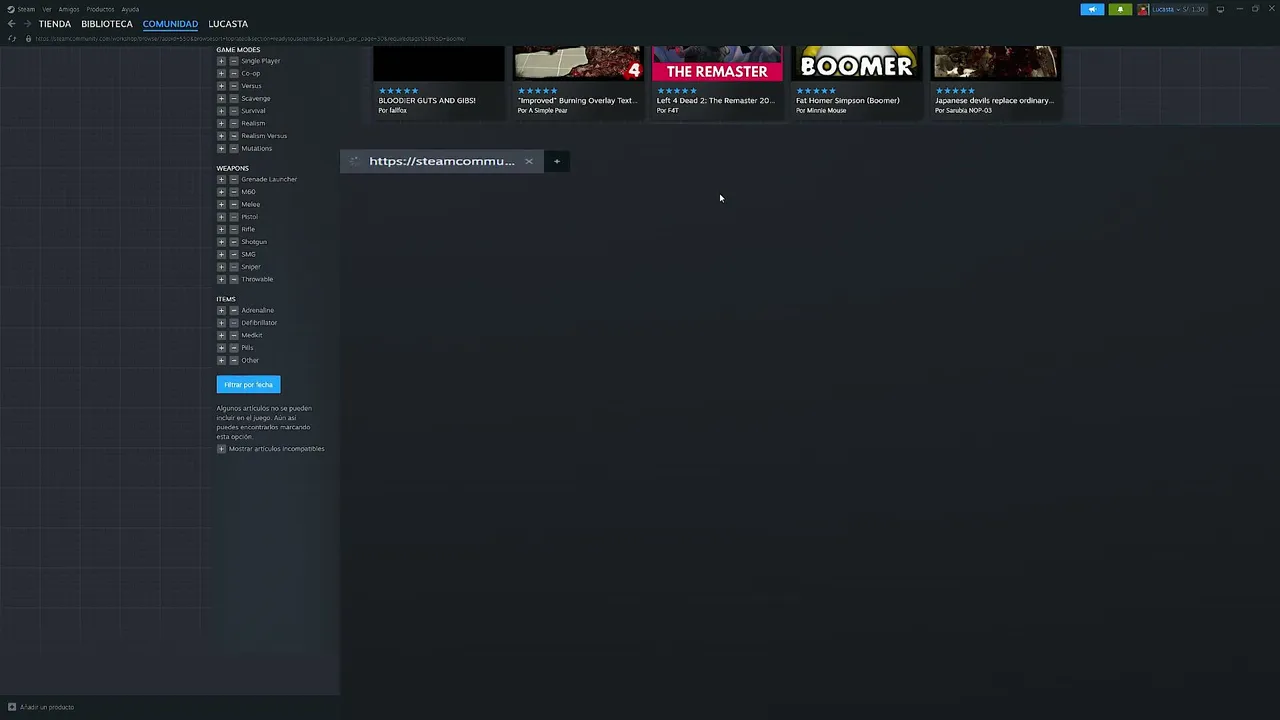Exclude Versus tag with minus
This screenshot has width=1280, height=720.
[234, 86]
